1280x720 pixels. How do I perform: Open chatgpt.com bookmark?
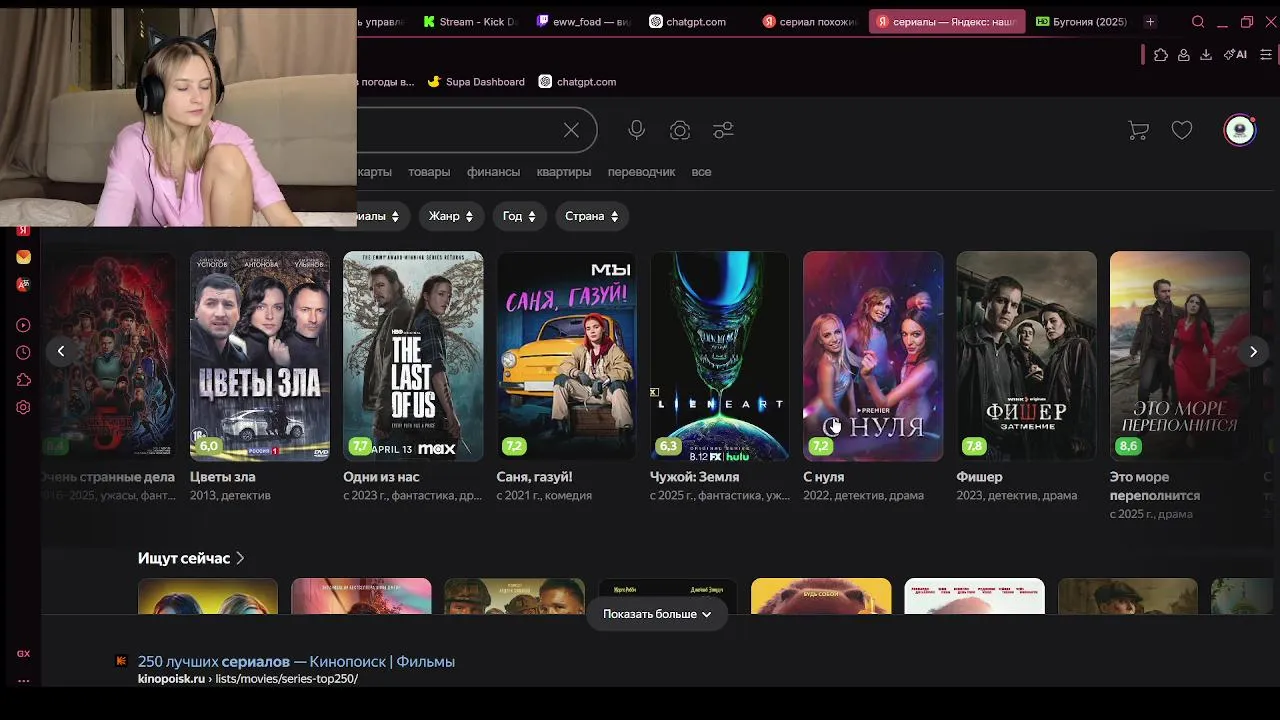pyautogui.click(x=577, y=82)
